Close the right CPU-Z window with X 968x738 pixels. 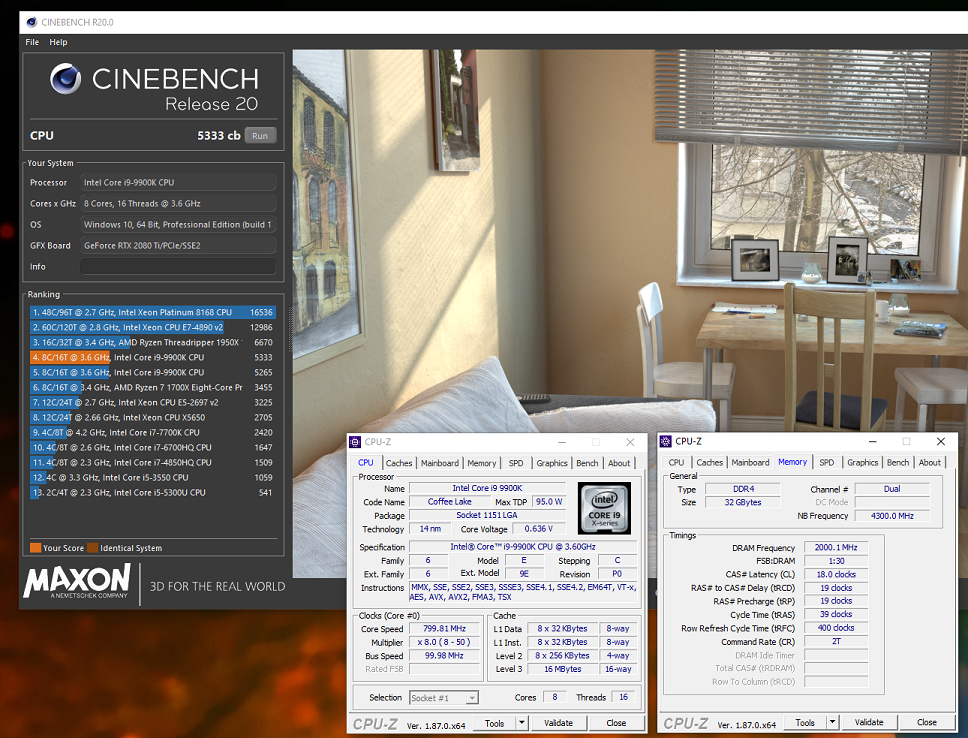click(x=941, y=442)
